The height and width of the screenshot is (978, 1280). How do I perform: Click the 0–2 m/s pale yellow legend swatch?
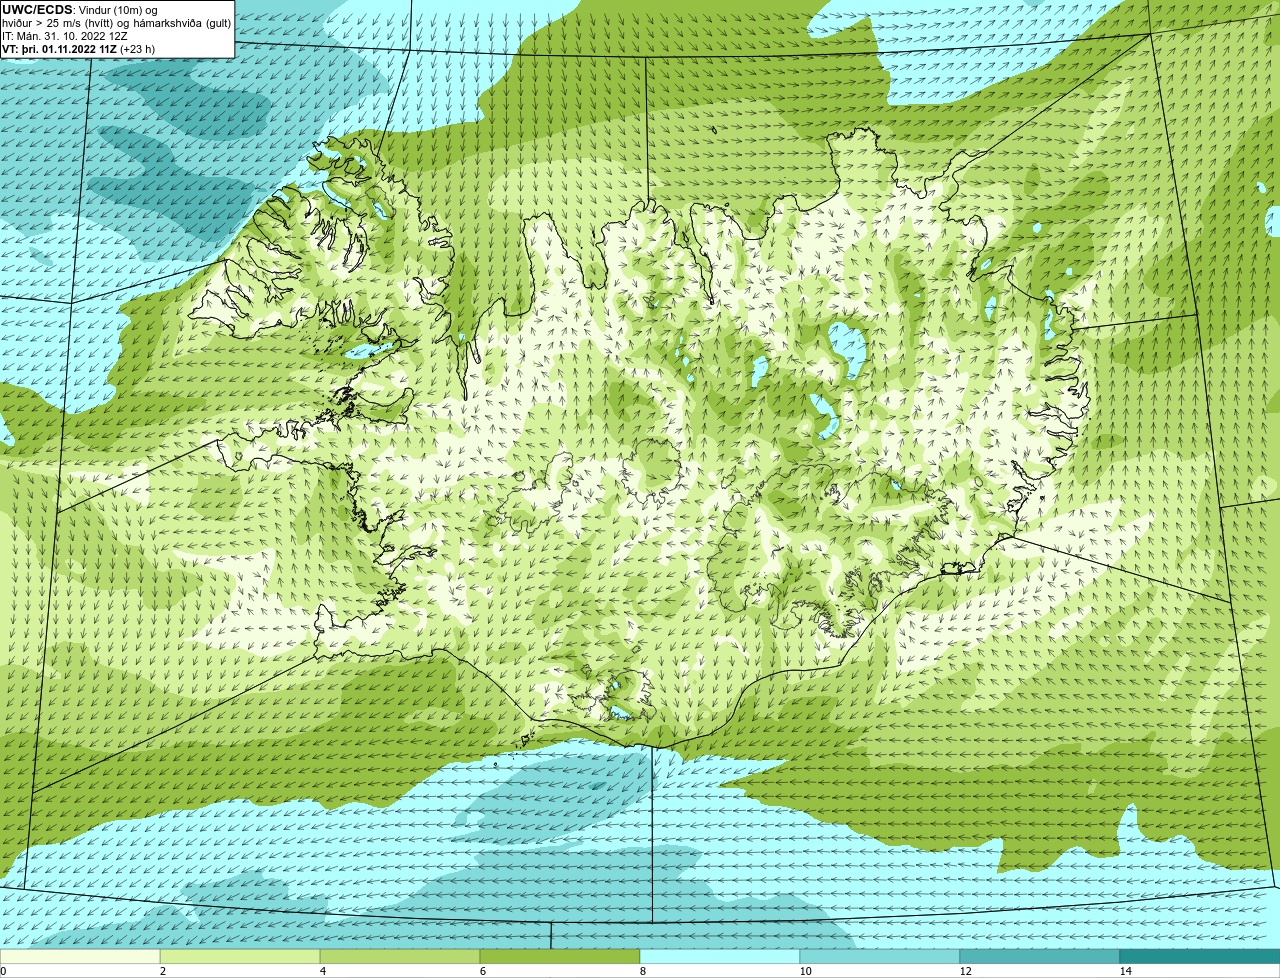(x=80, y=957)
